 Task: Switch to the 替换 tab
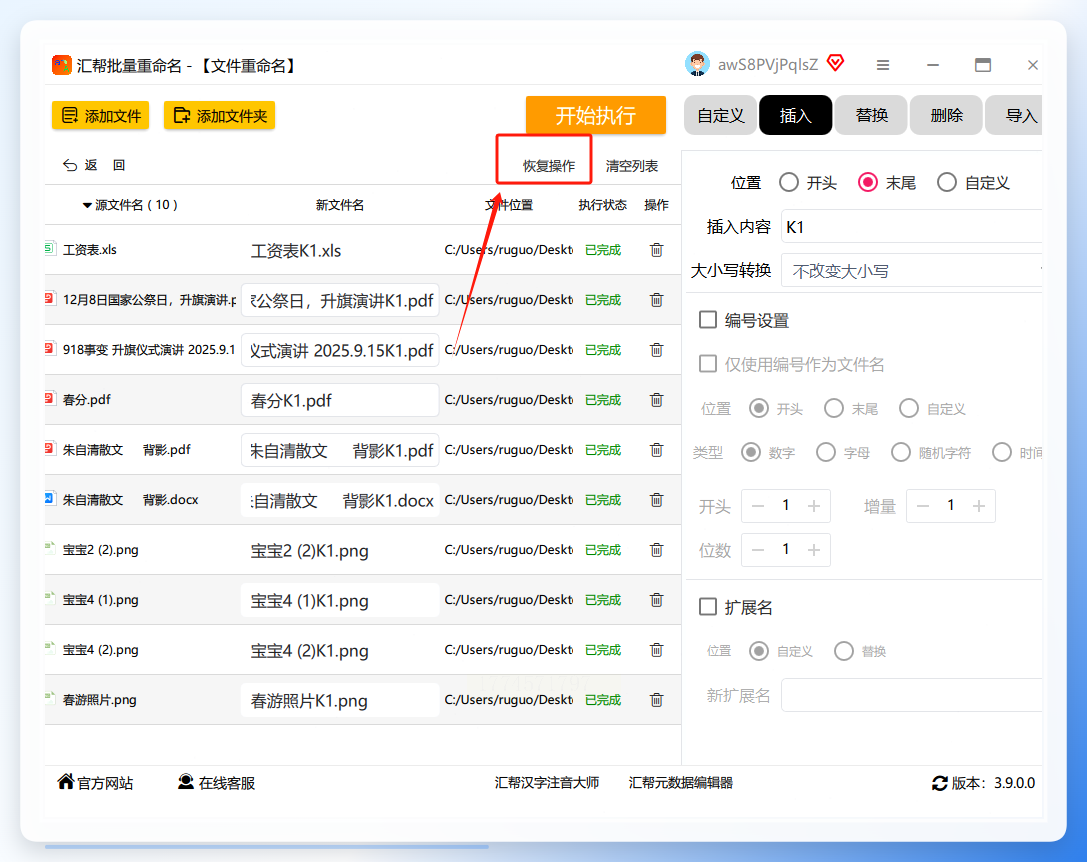871,115
